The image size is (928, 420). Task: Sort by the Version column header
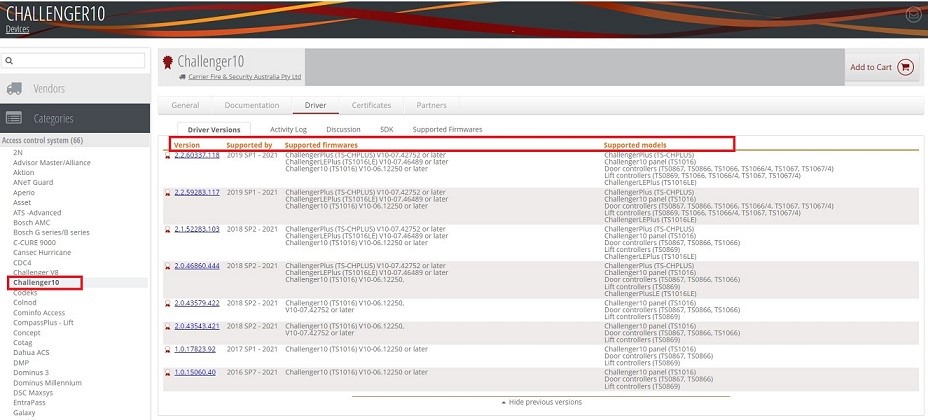pos(186,145)
